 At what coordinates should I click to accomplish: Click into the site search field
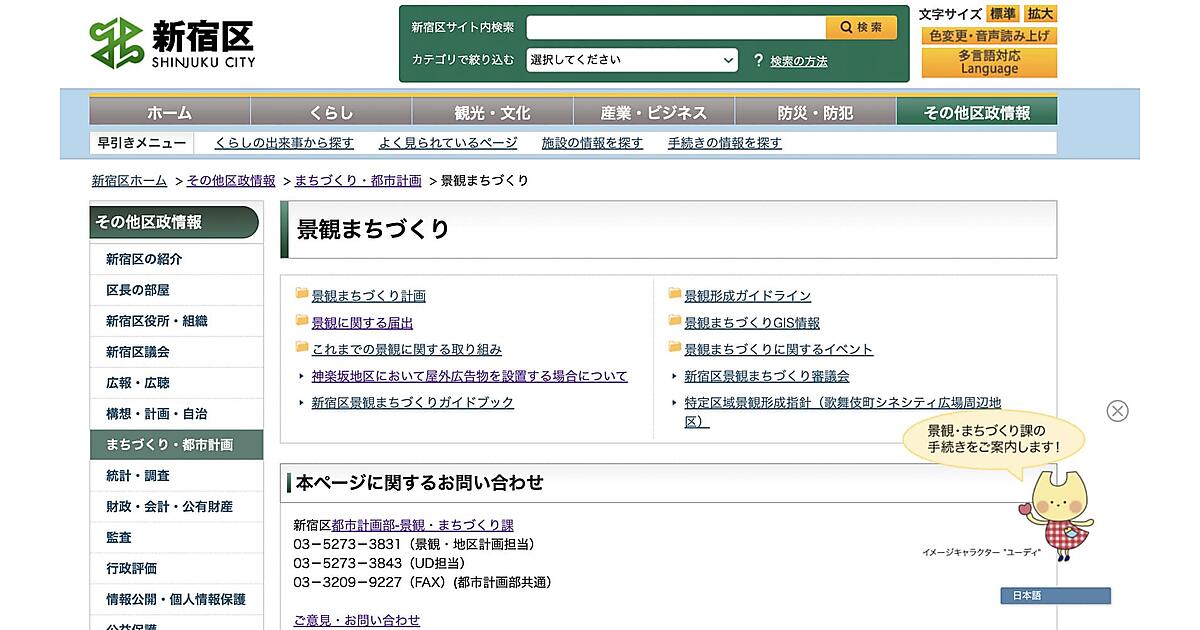click(676, 27)
